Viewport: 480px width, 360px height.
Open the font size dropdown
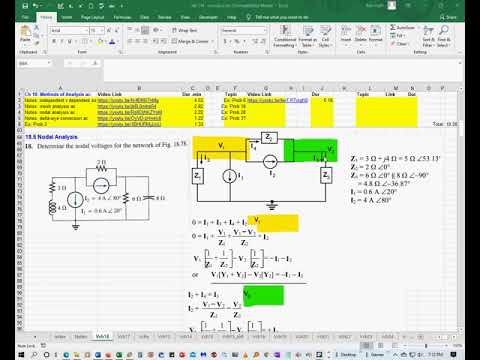[x=102, y=30]
